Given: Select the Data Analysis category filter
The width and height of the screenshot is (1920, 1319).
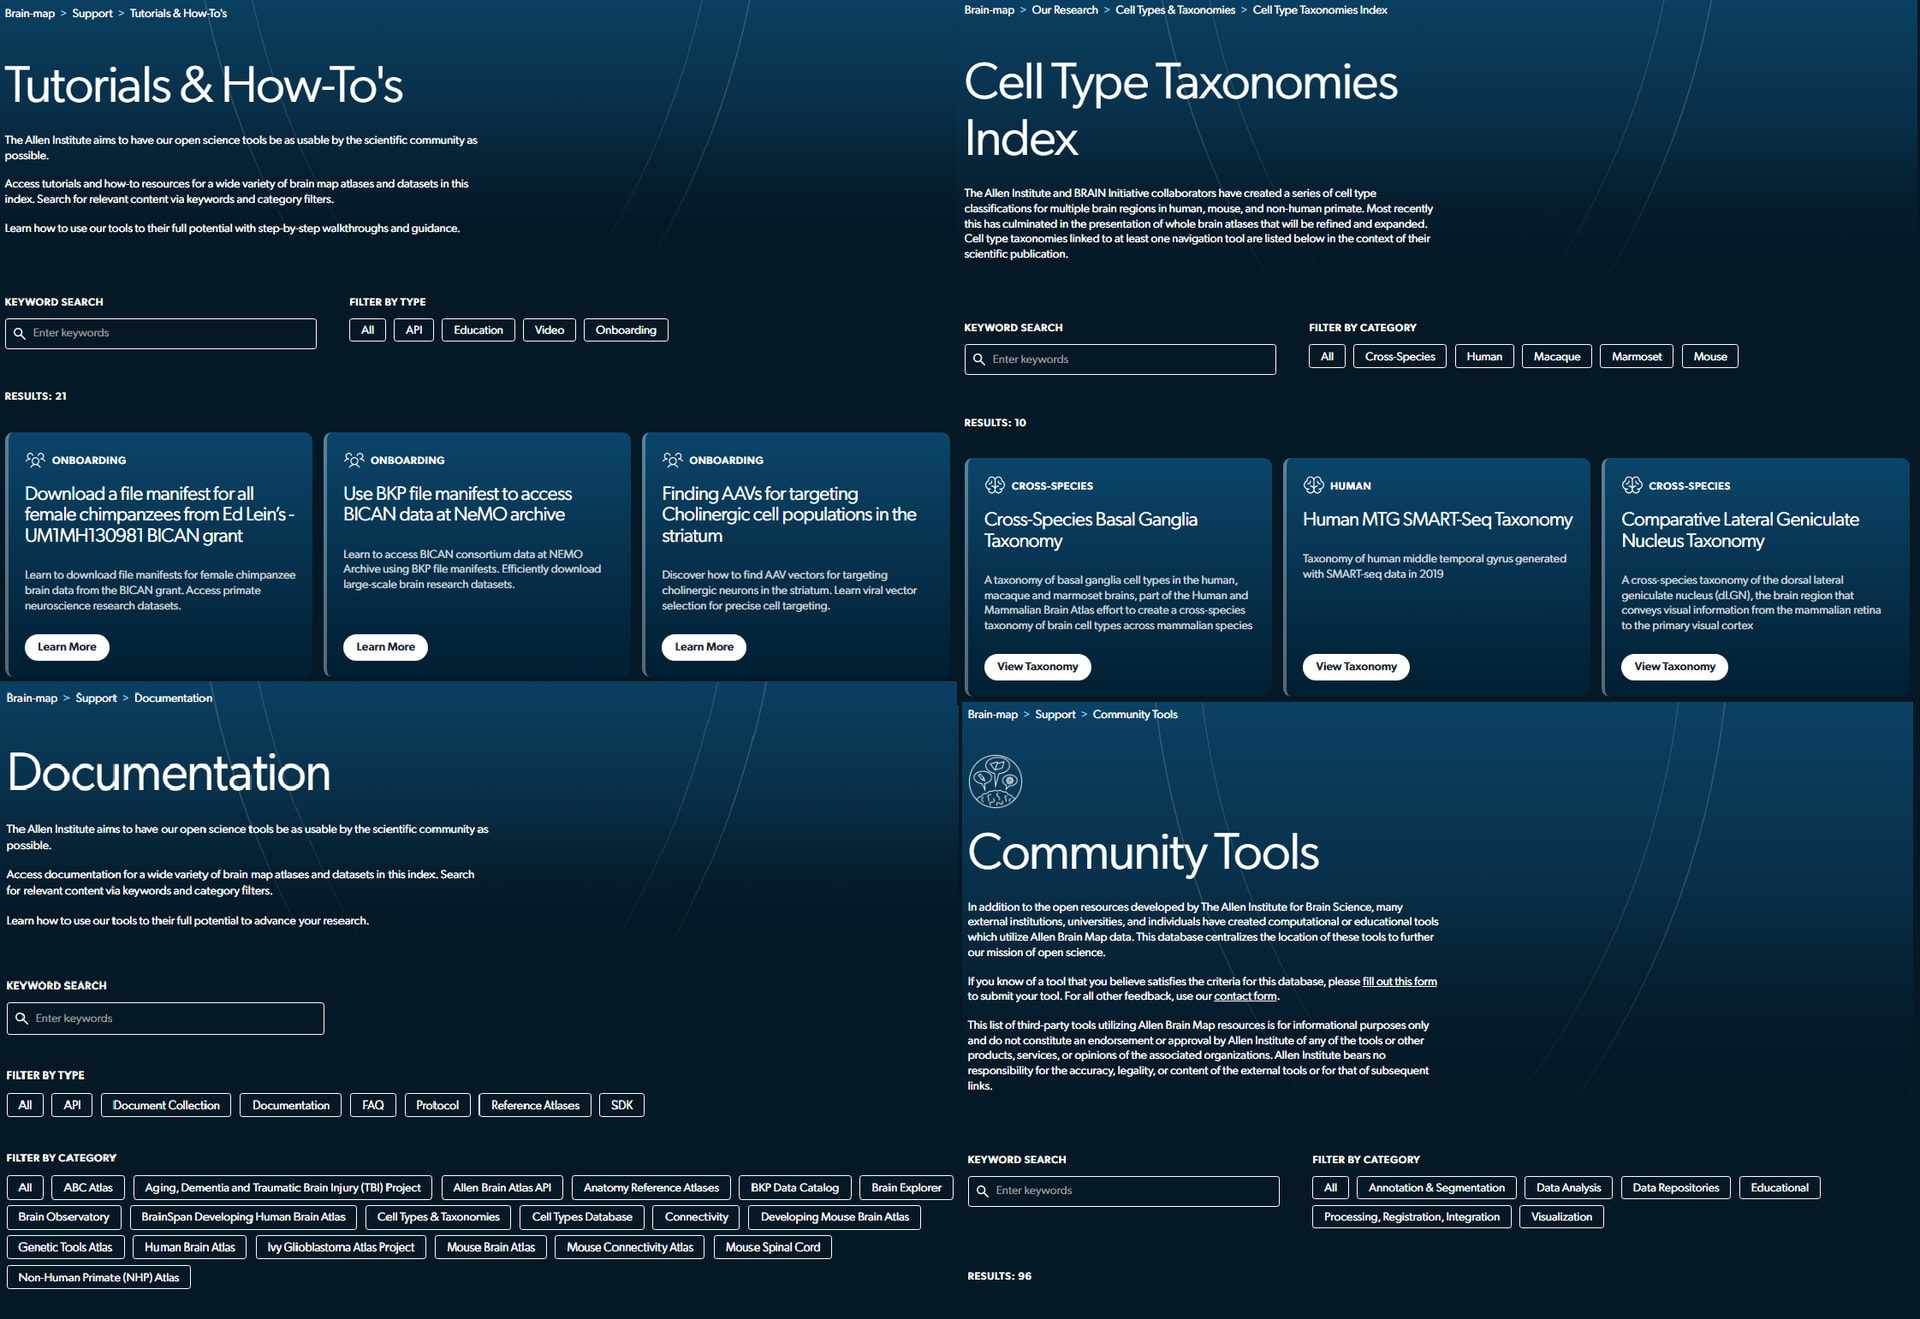Looking at the screenshot, I should [1568, 1188].
